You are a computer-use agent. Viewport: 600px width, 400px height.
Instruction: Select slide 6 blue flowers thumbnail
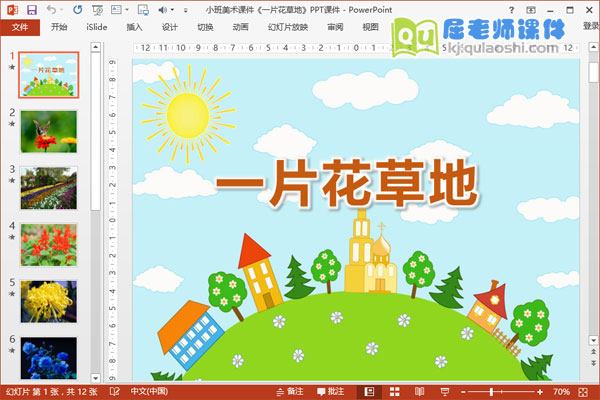click(49, 358)
